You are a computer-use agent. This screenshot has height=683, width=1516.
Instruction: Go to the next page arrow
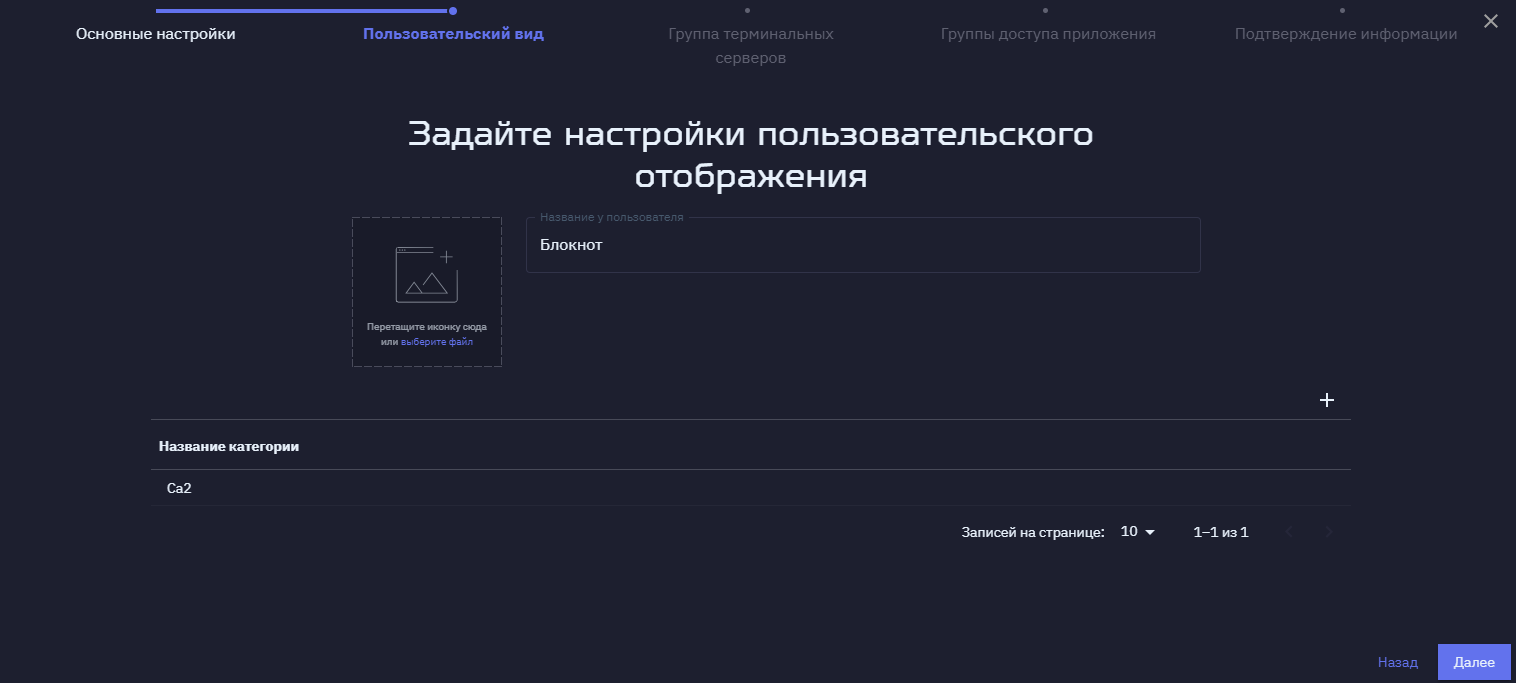(1329, 532)
